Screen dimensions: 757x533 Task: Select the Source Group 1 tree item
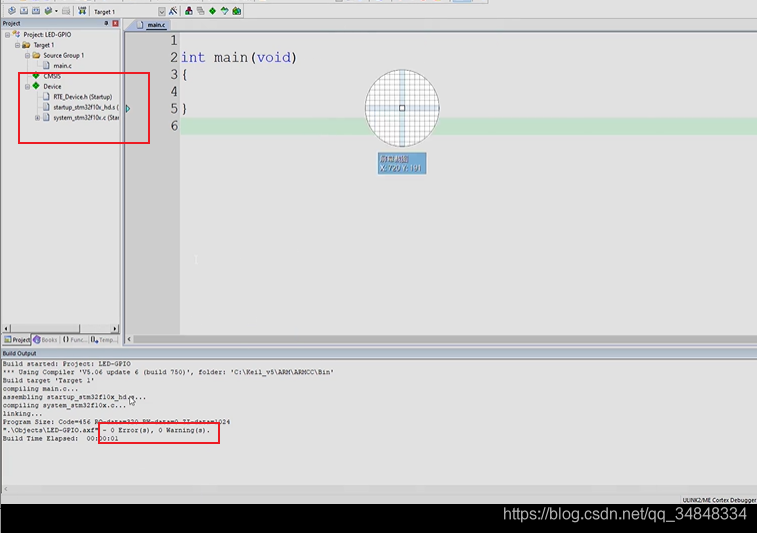pos(63,56)
